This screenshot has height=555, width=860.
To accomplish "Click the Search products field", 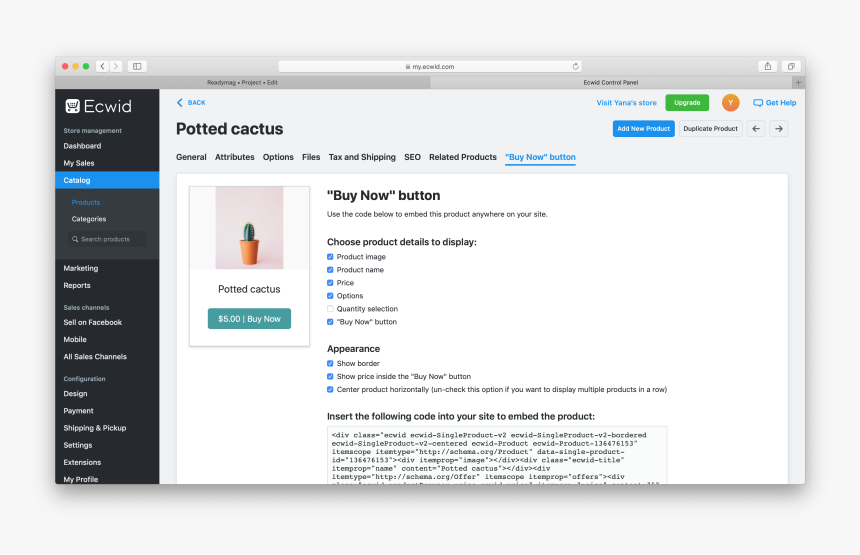I will pyautogui.click(x=107, y=239).
